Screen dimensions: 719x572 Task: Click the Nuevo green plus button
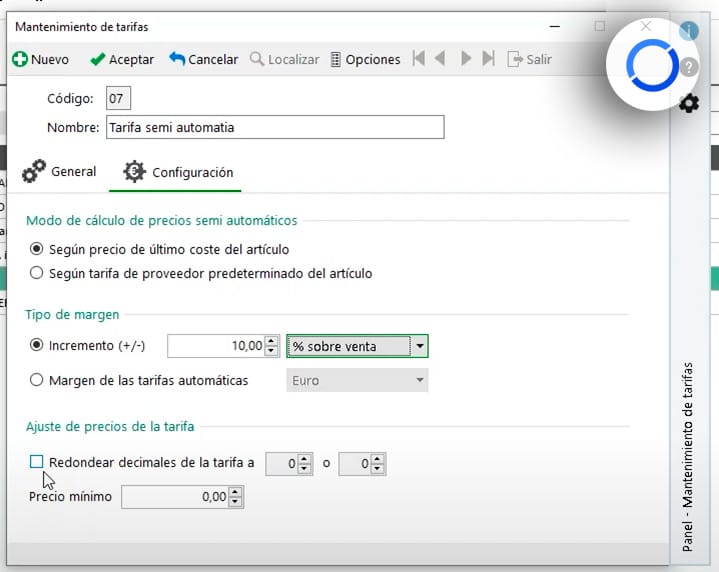coord(40,60)
